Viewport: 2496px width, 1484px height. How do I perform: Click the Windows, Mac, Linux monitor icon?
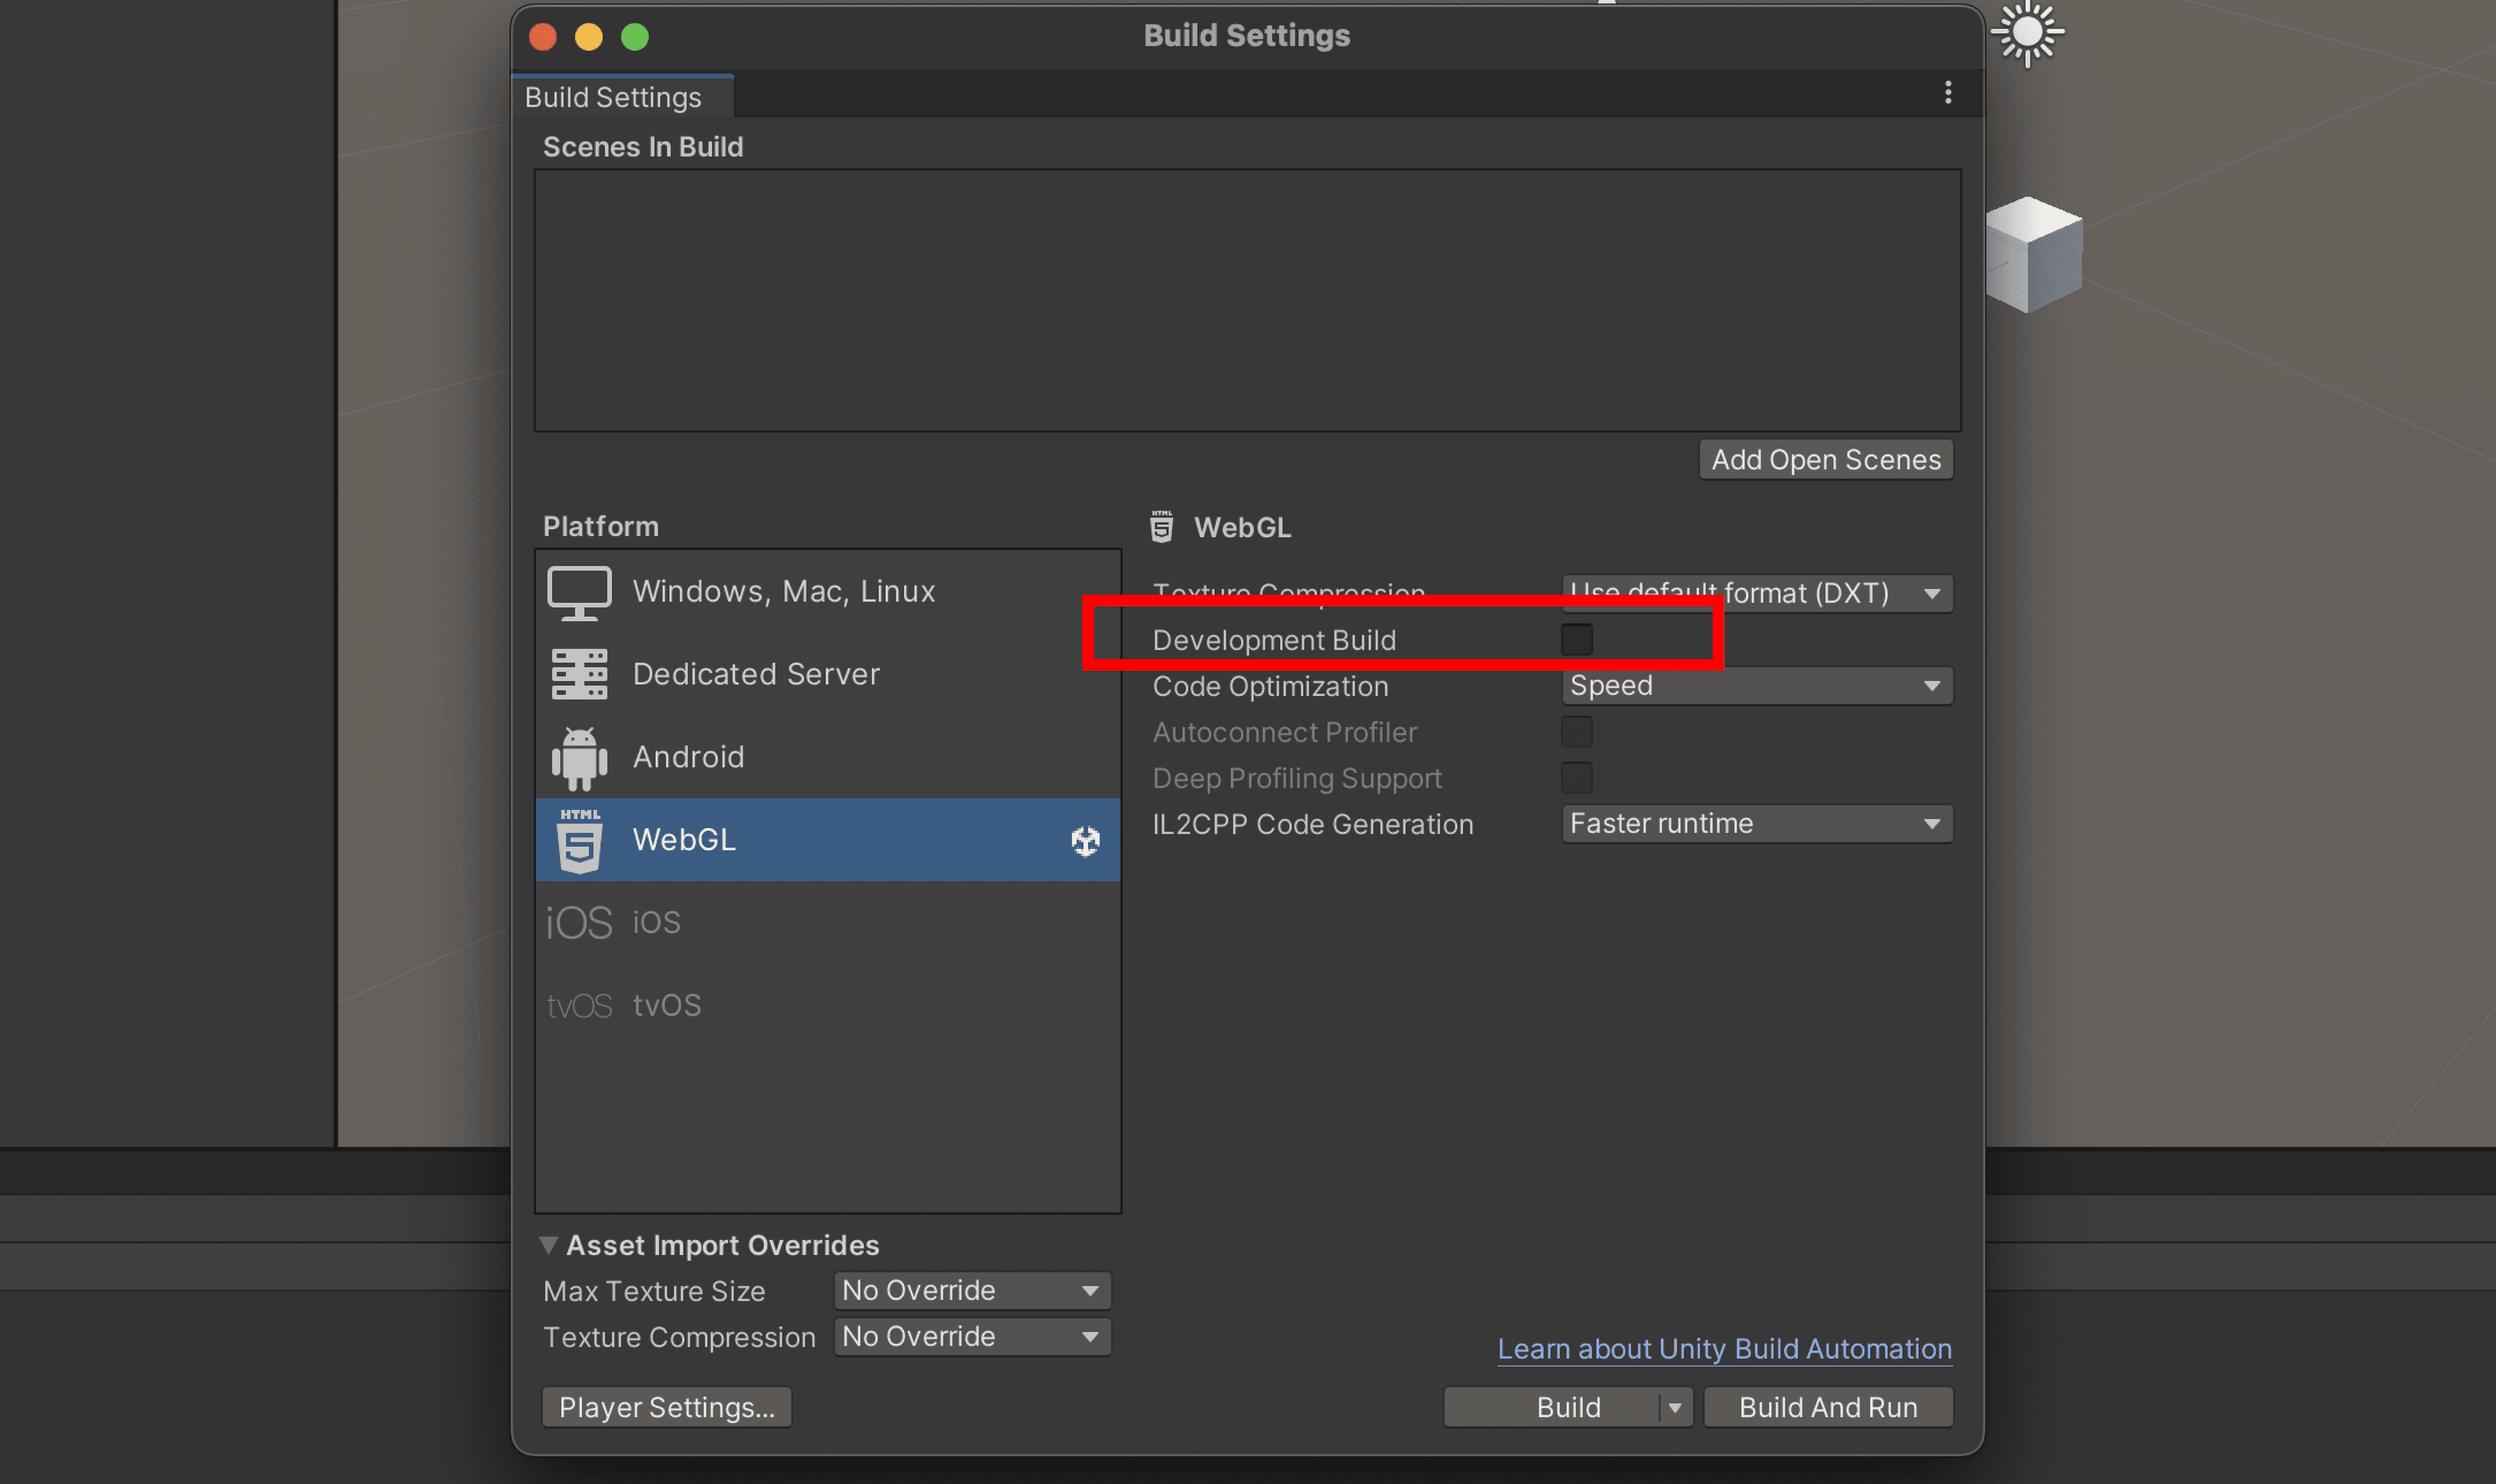(579, 592)
